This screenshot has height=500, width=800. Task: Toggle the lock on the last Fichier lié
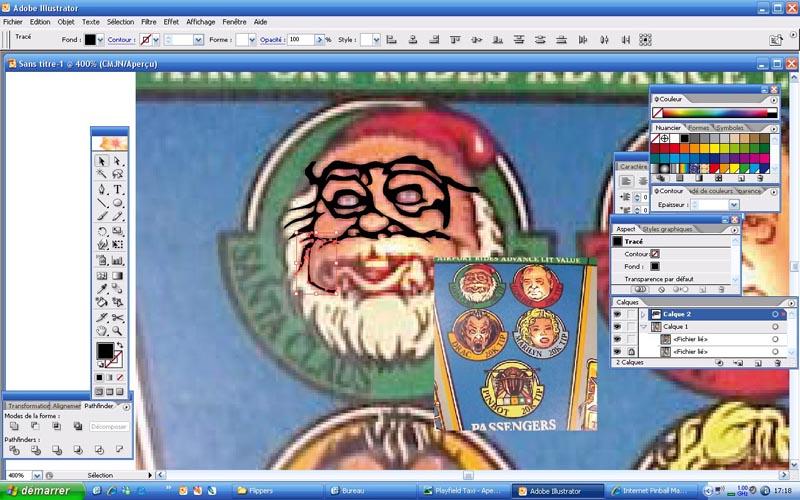(x=631, y=352)
